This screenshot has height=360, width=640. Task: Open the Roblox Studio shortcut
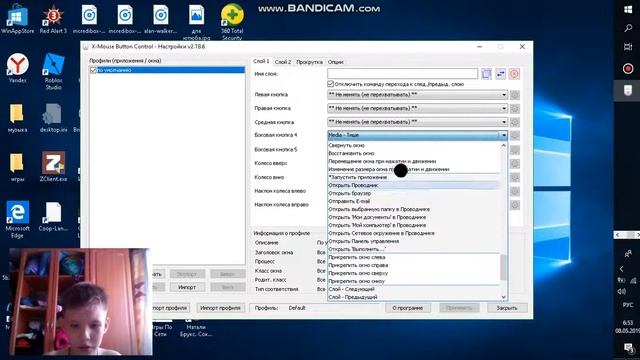pyautogui.click(x=53, y=71)
